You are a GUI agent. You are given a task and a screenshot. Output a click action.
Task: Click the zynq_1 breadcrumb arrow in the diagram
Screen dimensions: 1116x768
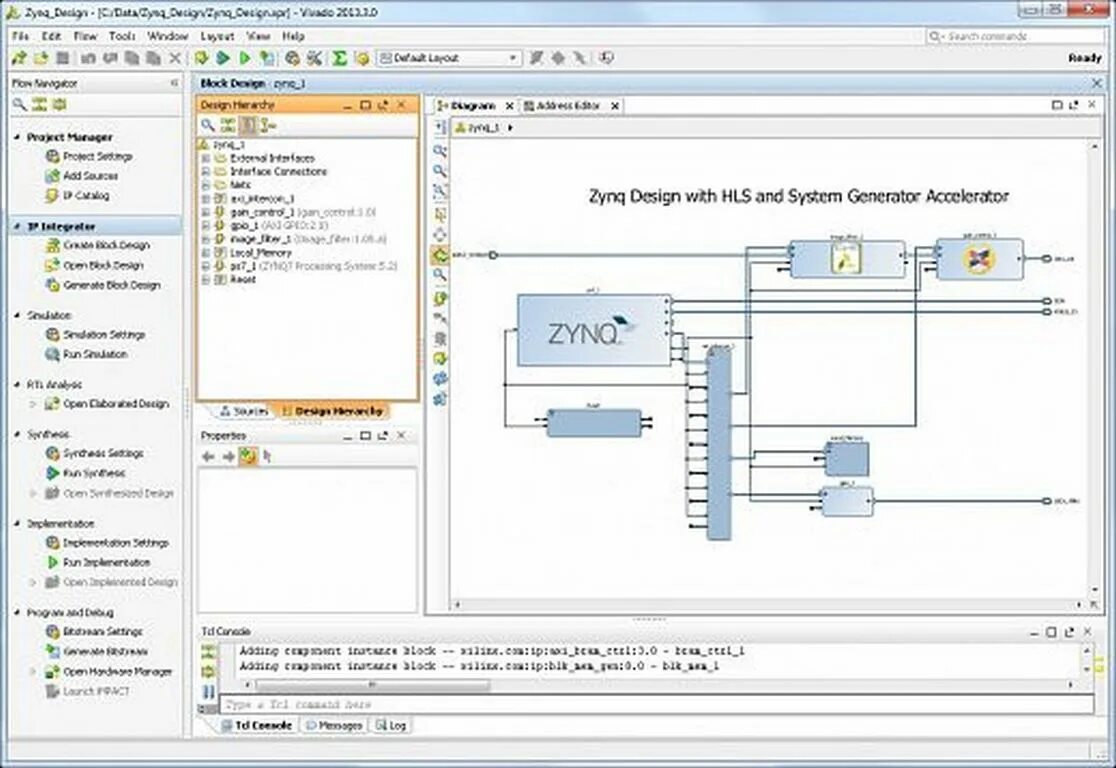[x=510, y=128]
